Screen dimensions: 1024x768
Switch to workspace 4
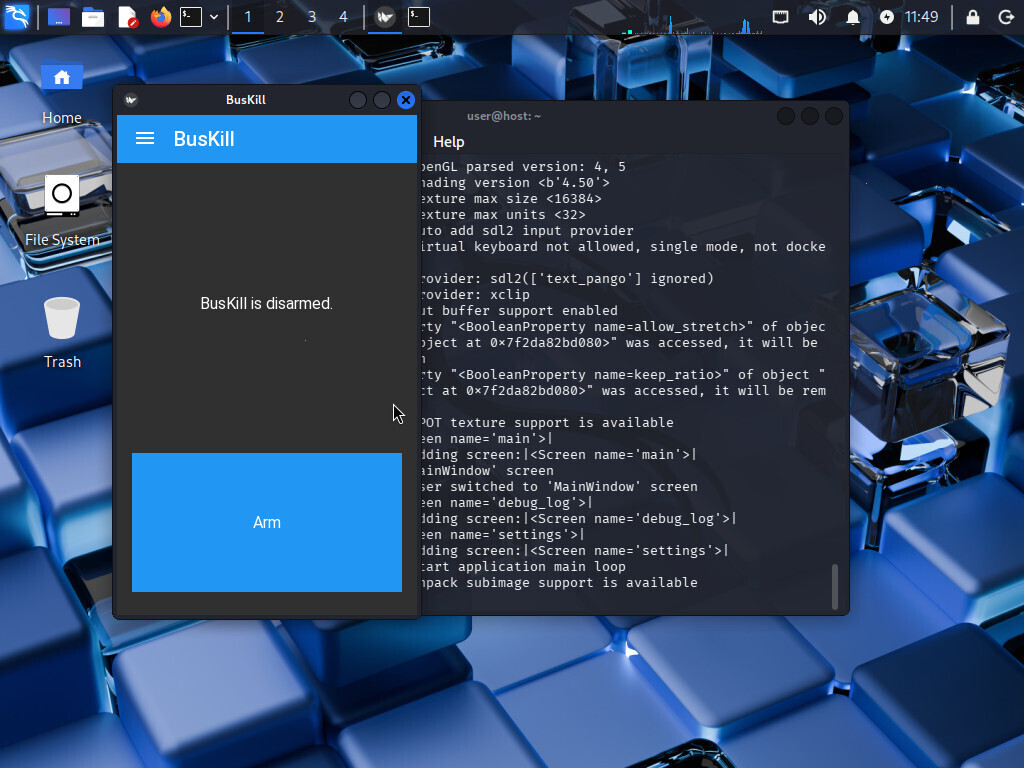343,17
